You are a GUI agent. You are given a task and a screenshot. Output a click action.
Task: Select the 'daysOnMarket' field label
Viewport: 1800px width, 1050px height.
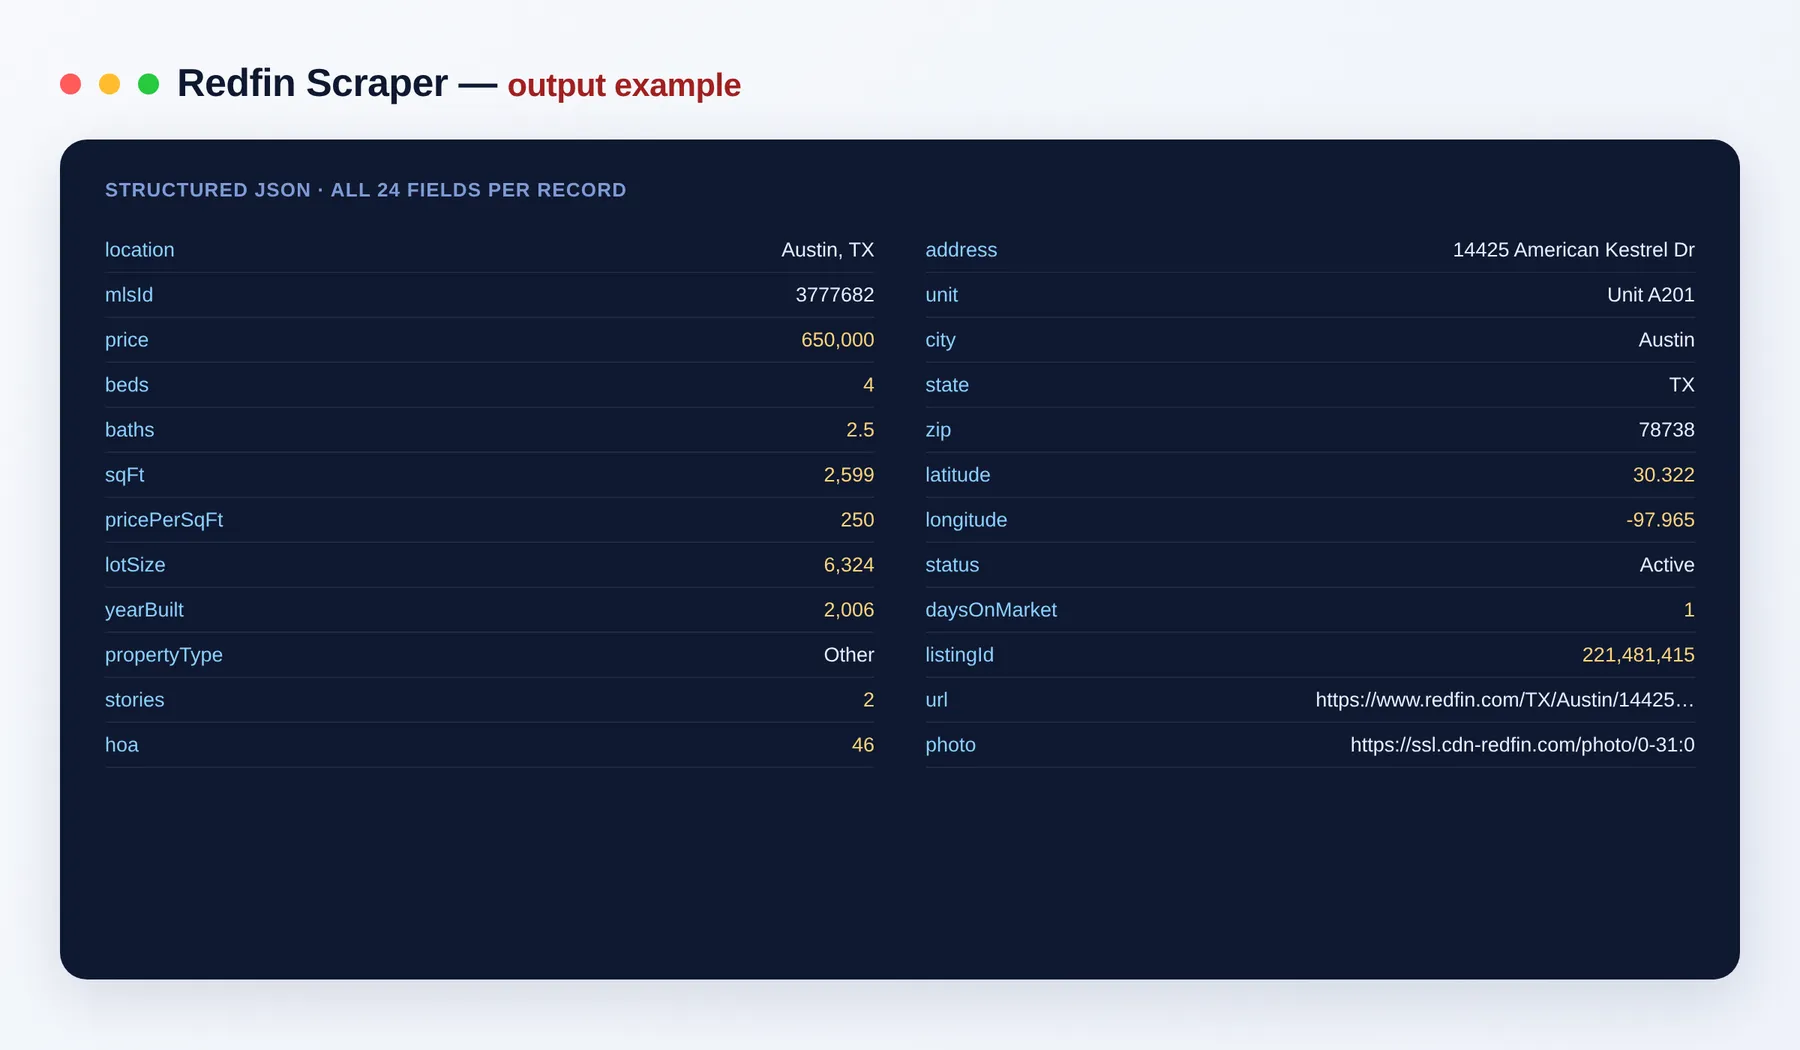point(991,610)
